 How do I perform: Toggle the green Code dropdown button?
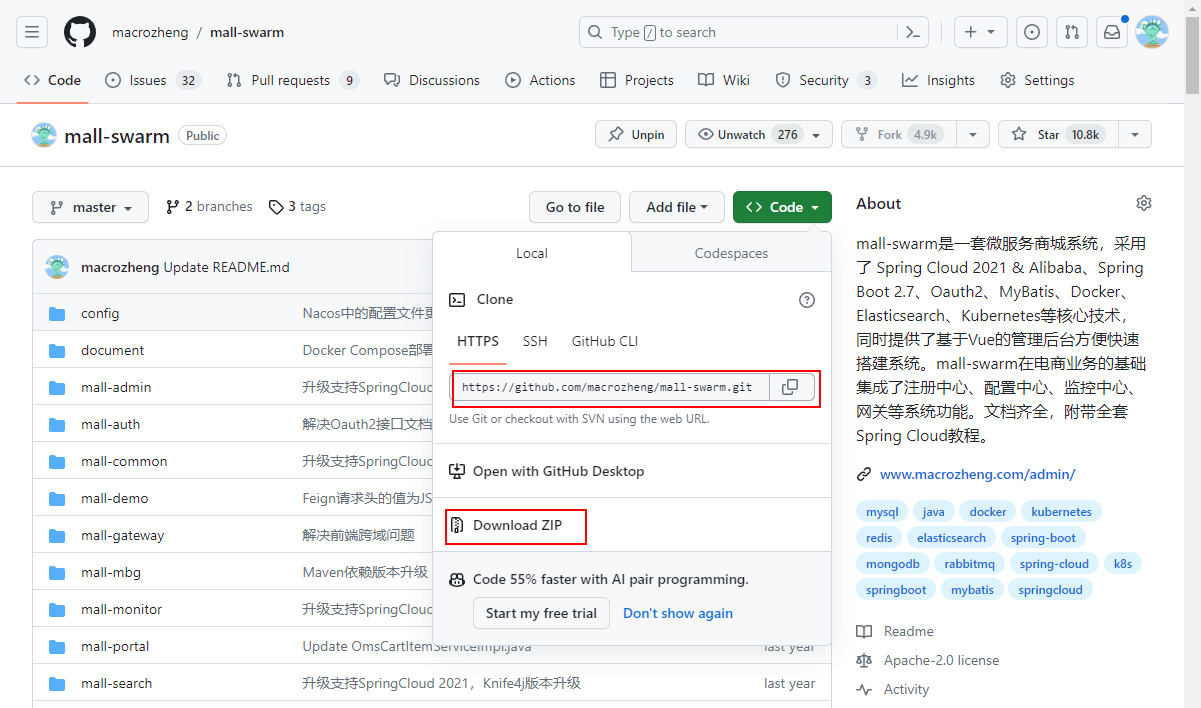782,207
